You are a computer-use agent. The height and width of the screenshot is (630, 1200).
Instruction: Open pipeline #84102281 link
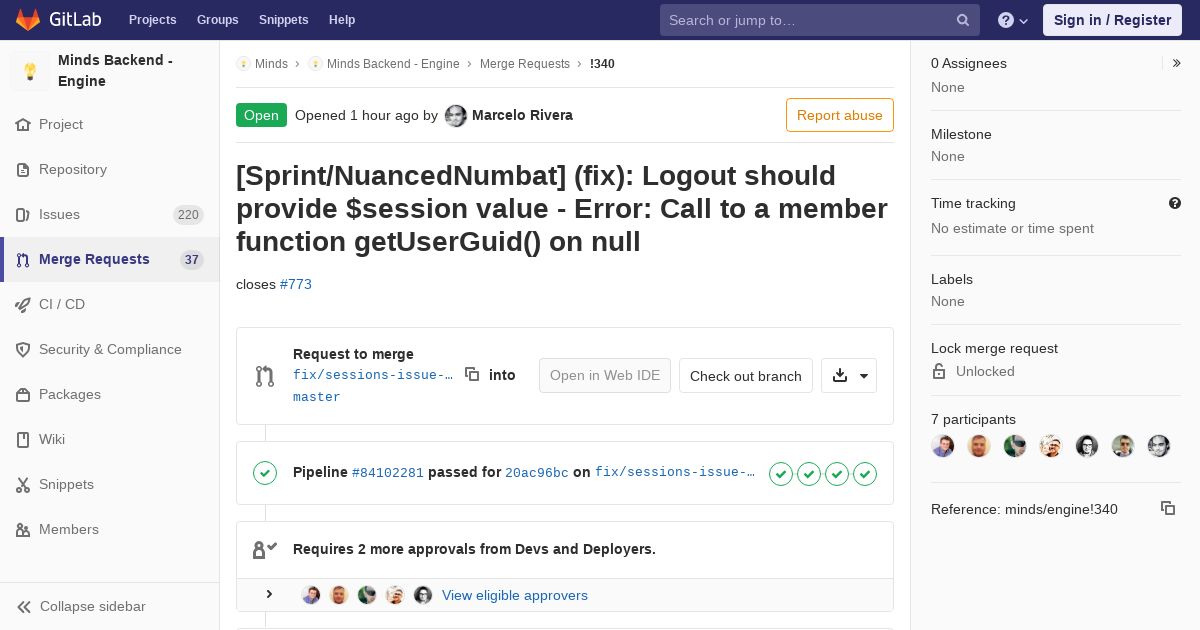tap(388, 473)
